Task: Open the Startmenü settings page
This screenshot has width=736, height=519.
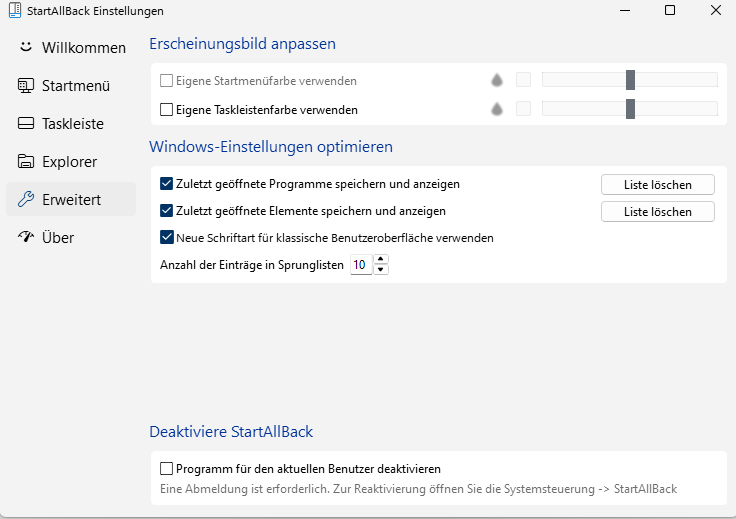Action: pyautogui.click(x=75, y=86)
